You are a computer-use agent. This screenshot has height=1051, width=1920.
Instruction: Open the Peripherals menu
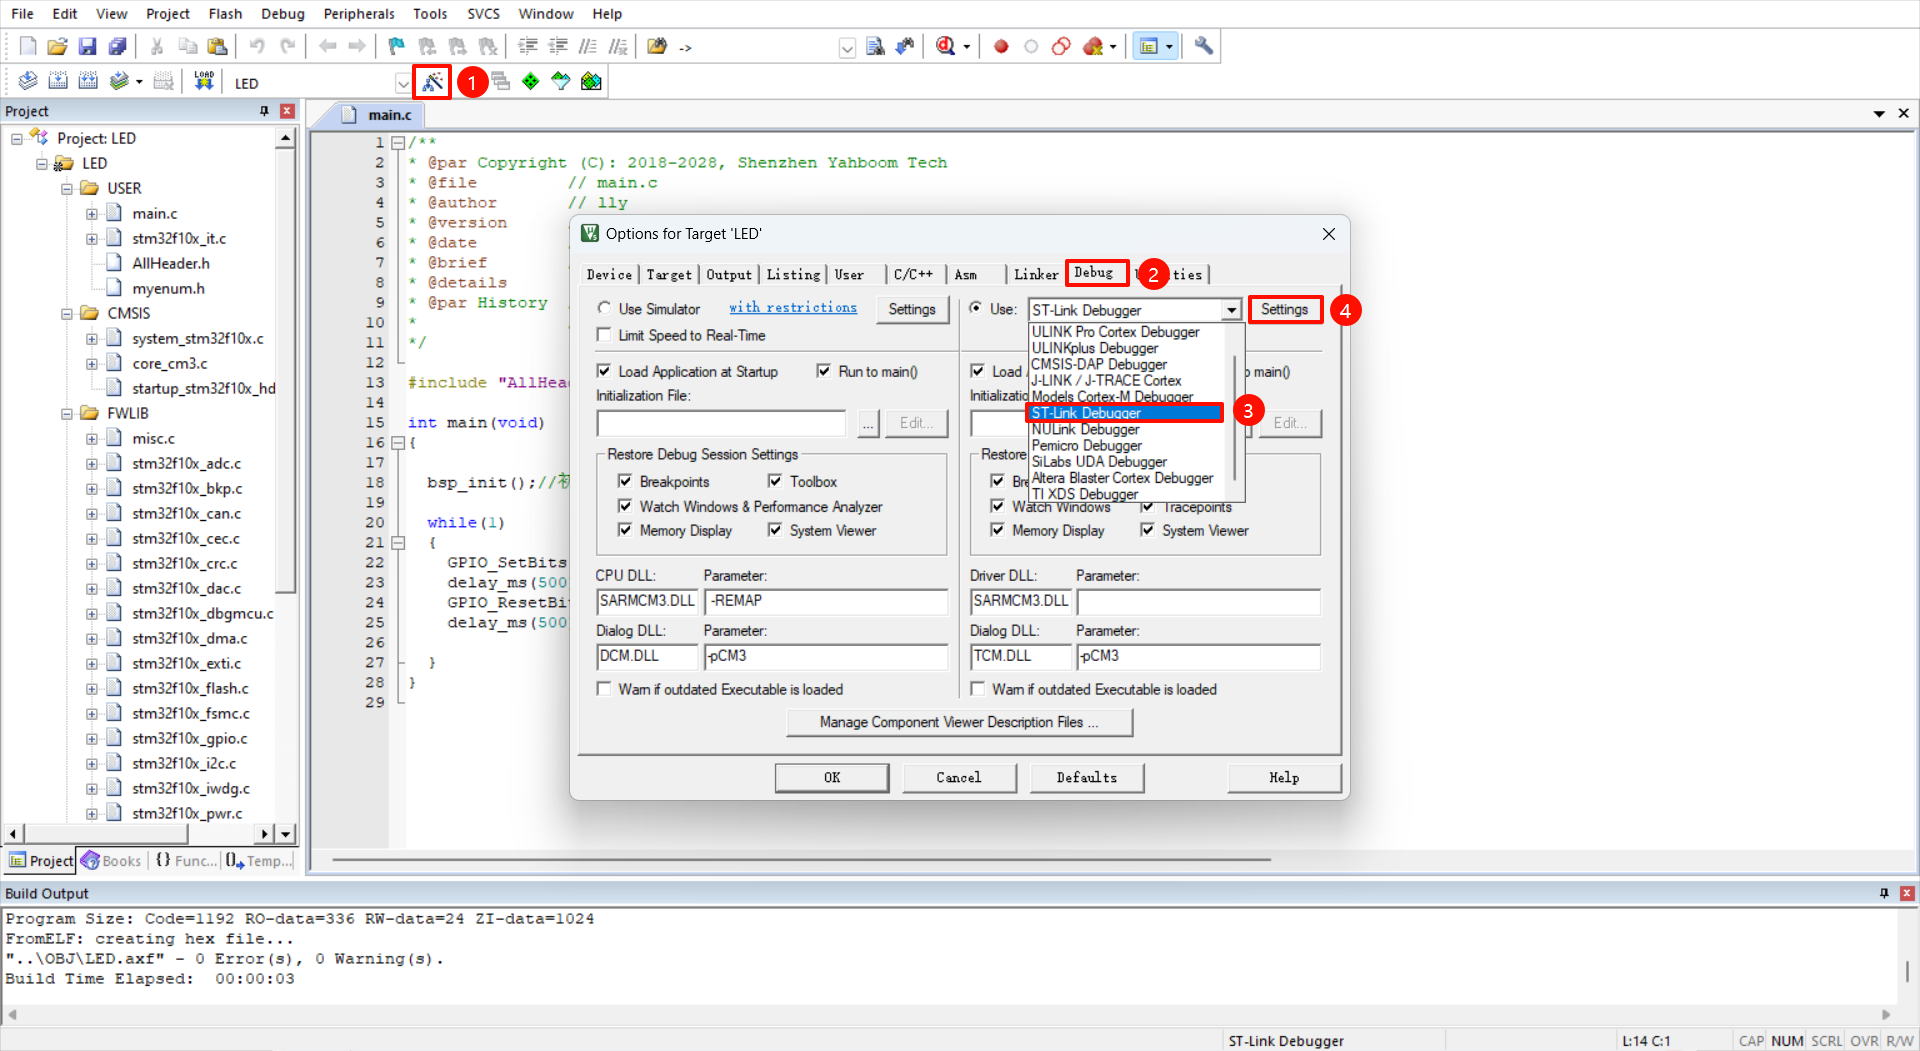pos(359,13)
